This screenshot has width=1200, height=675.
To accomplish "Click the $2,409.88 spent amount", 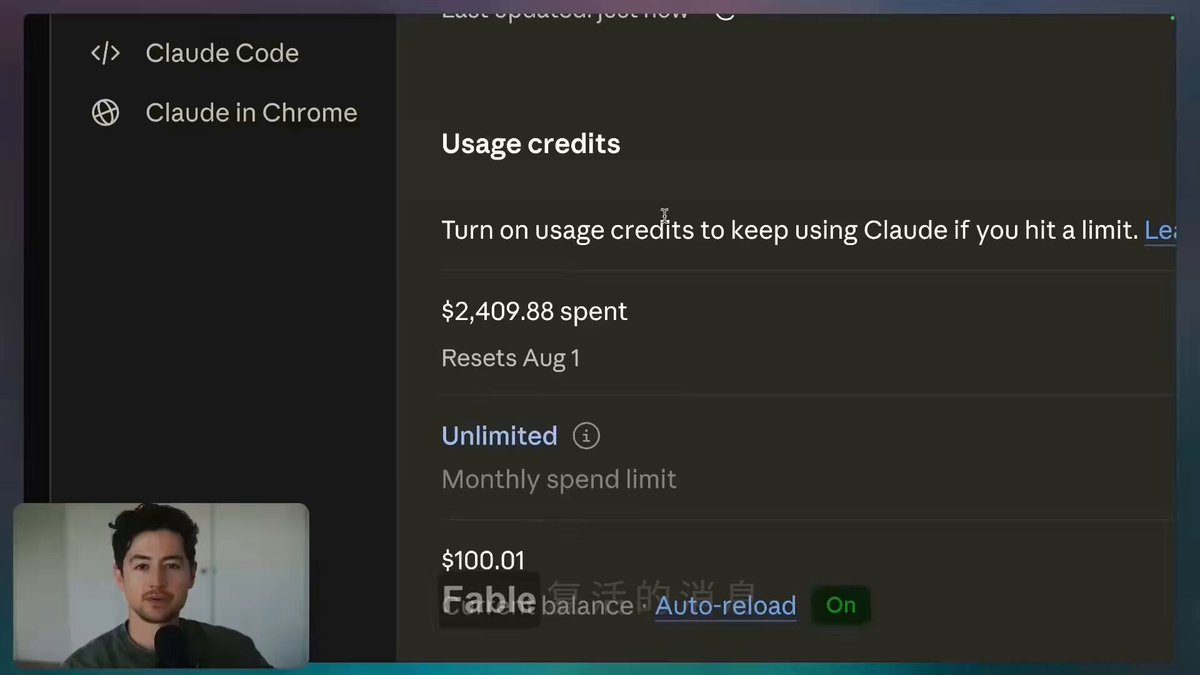I will pyautogui.click(x=534, y=311).
